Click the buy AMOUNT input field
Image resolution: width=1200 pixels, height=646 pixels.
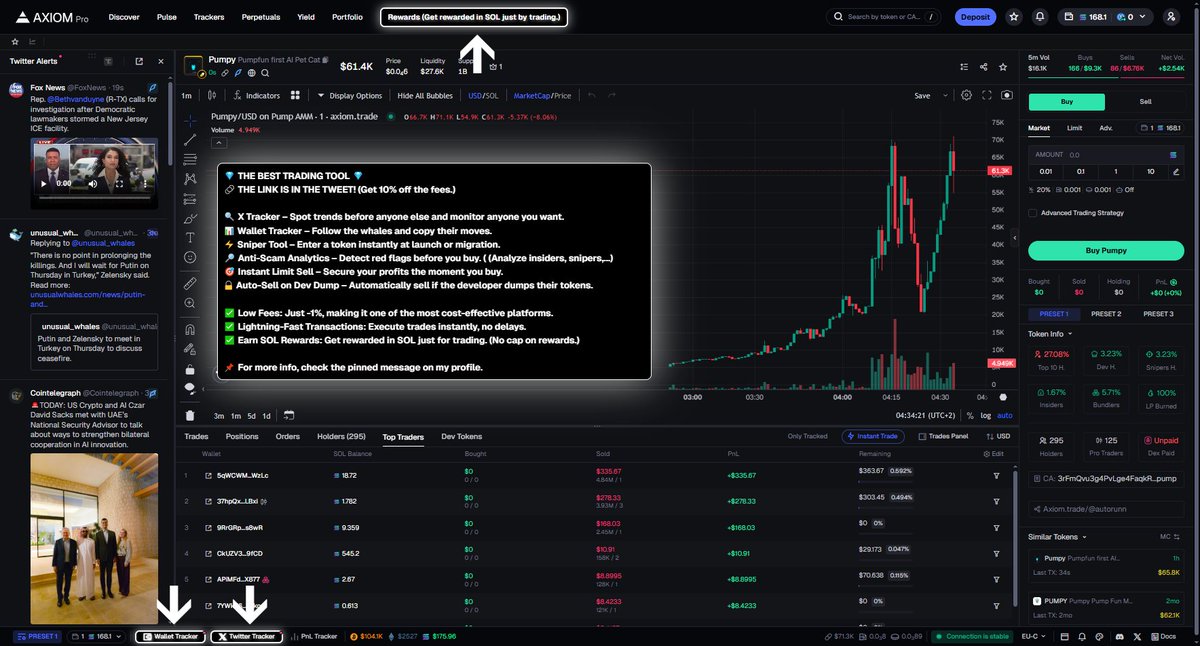1105,155
